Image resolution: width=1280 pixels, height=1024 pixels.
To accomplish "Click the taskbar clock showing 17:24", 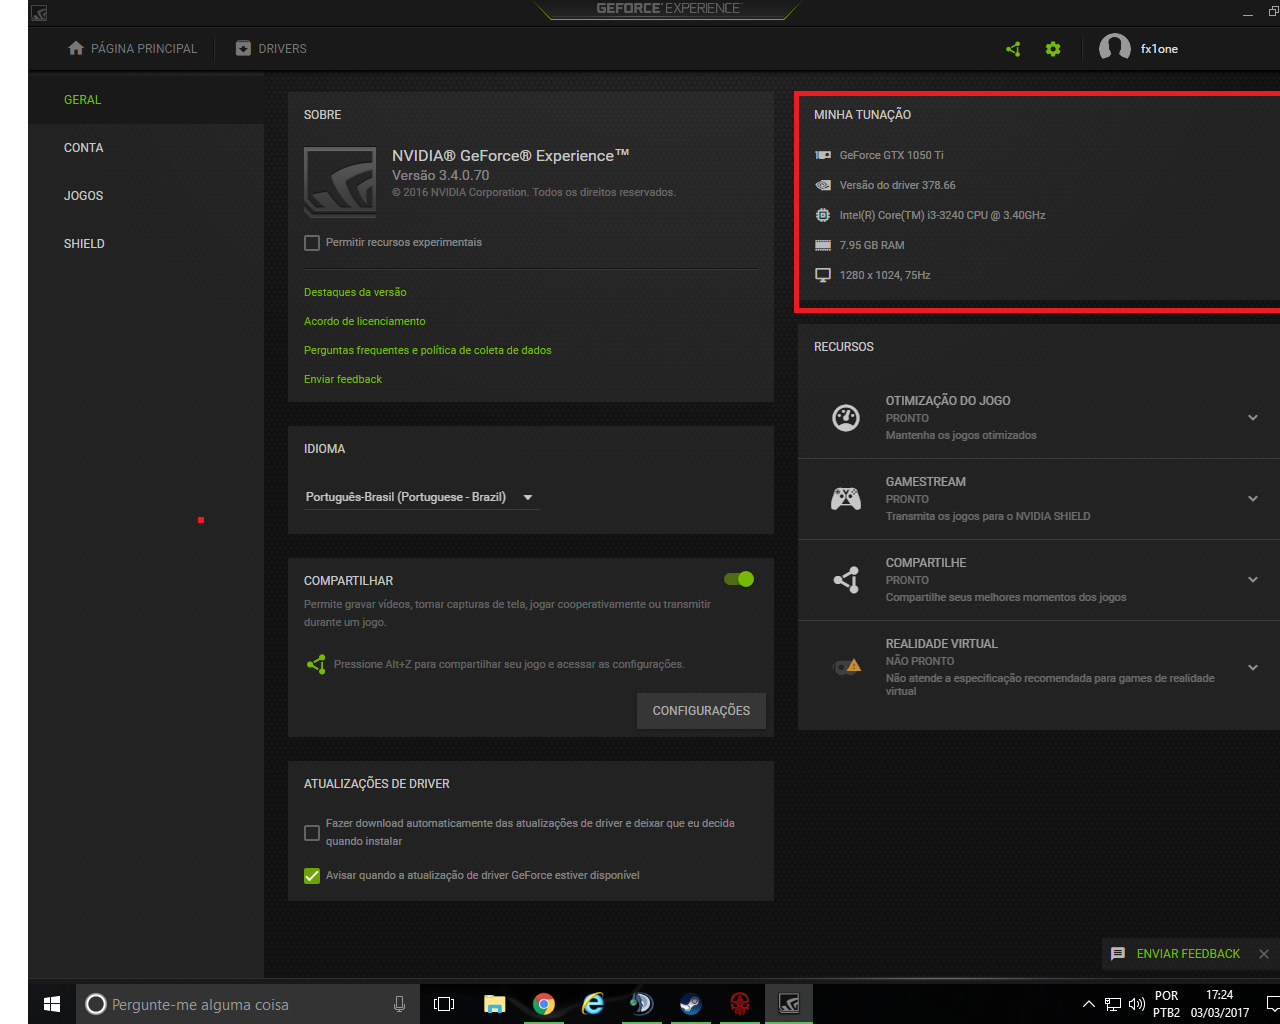I will click(1219, 1004).
